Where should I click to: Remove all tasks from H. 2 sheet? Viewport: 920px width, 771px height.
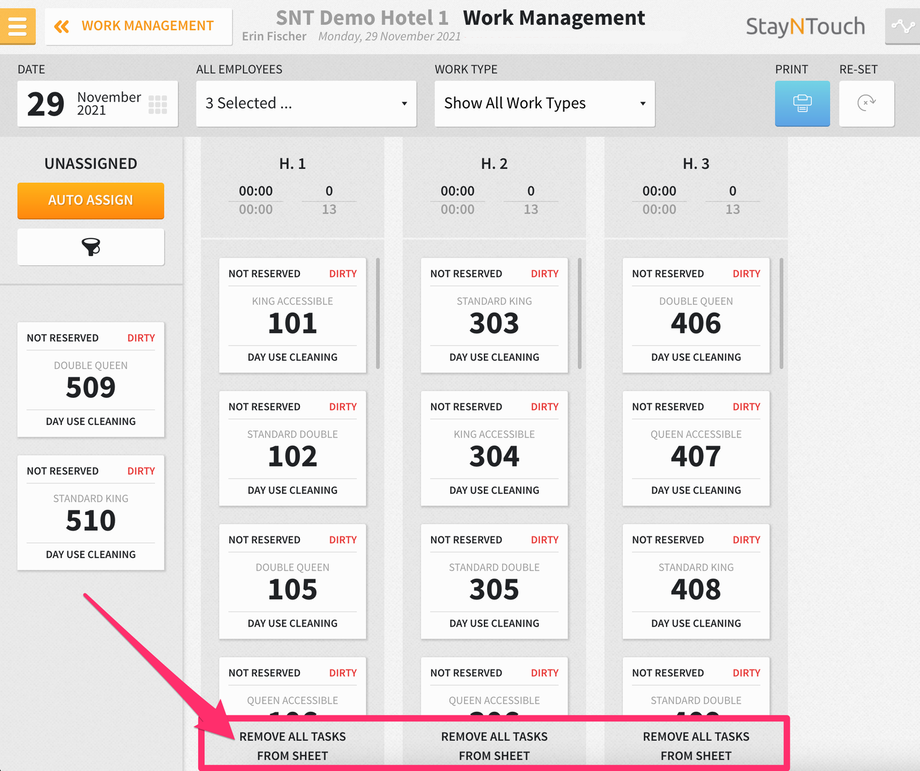pos(494,746)
